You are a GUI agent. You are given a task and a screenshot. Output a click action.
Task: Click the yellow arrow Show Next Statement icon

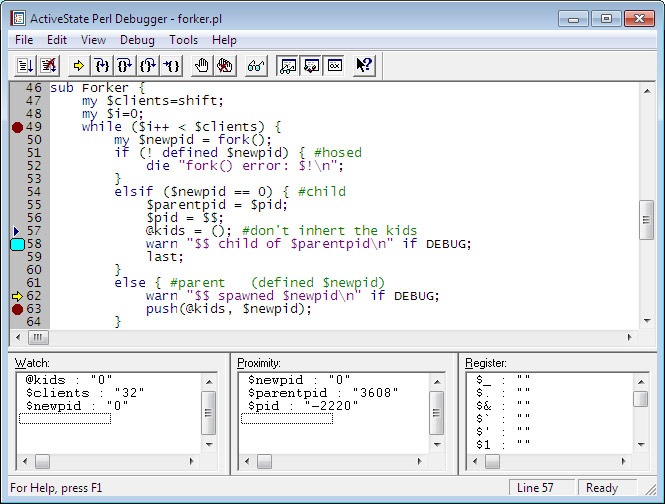(x=79, y=66)
